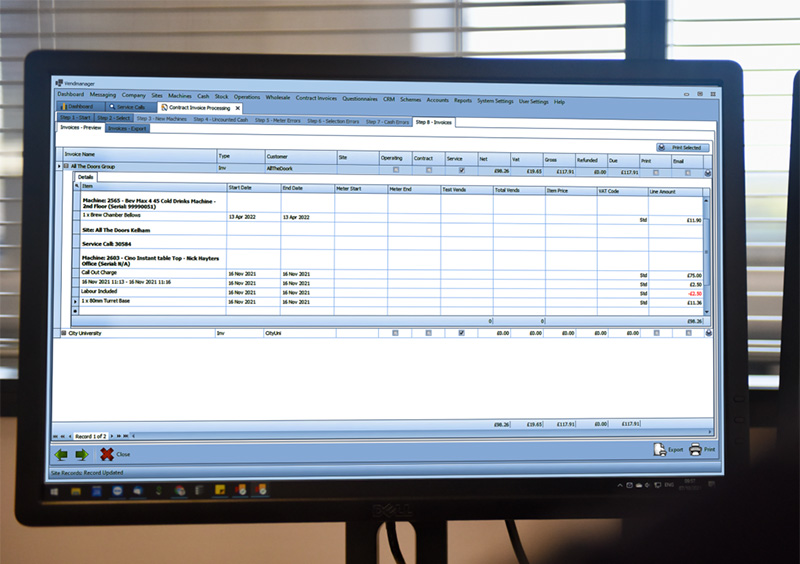Click the green back arrow icon

(62, 455)
